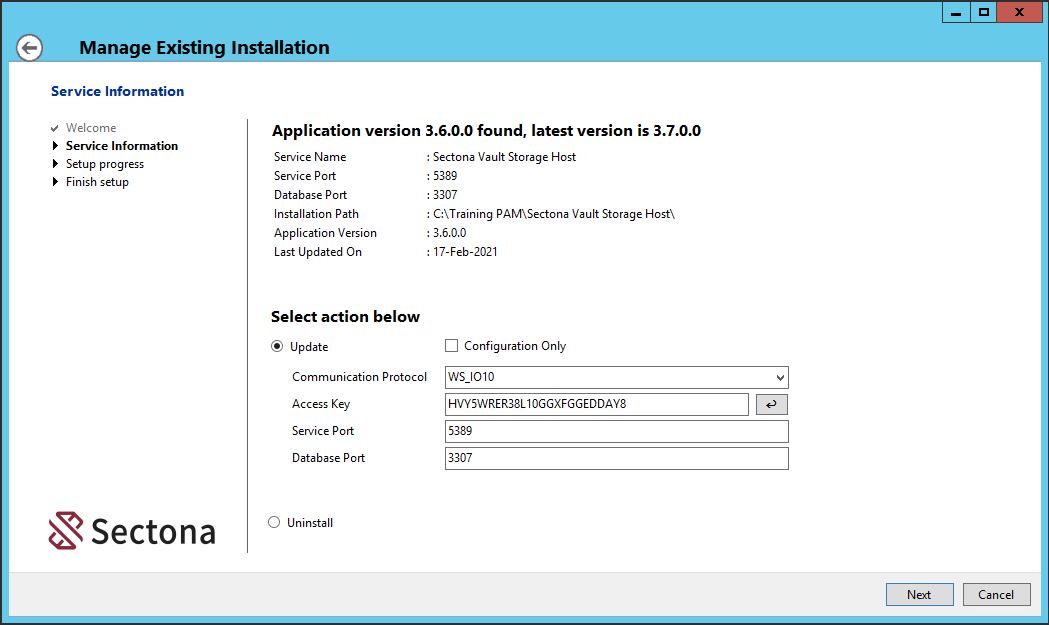This screenshot has width=1049, height=625.
Task: Select the Service Information step in sidebar
Action: click(121, 146)
